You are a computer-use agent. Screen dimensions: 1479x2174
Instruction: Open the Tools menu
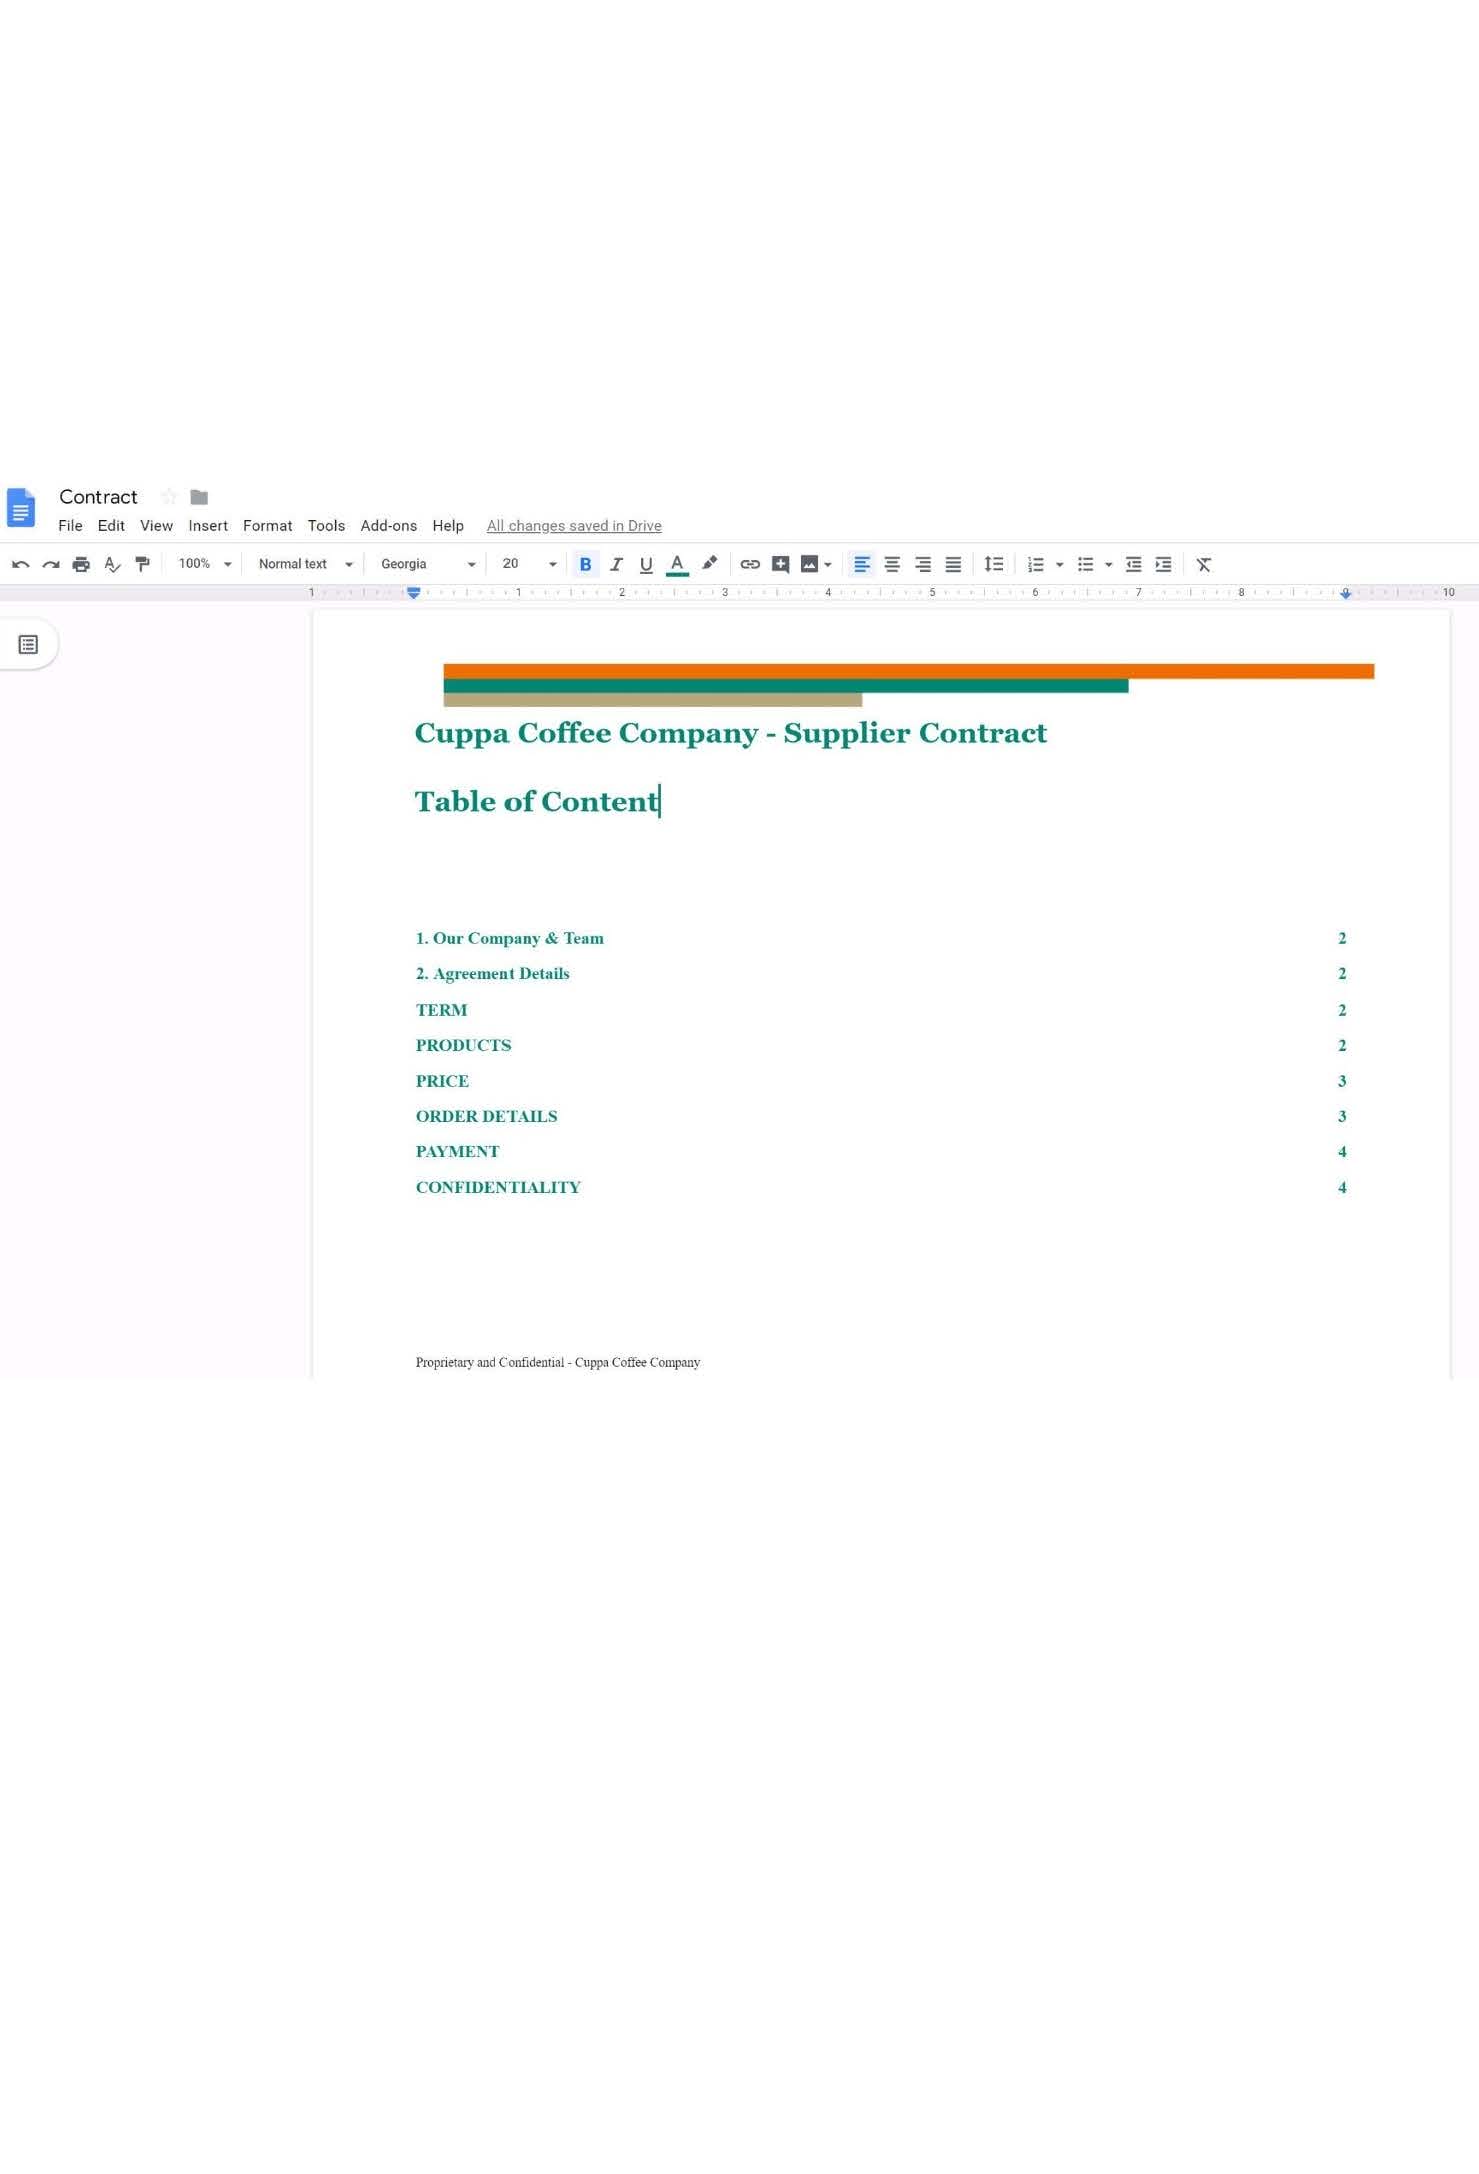pyautogui.click(x=326, y=526)
